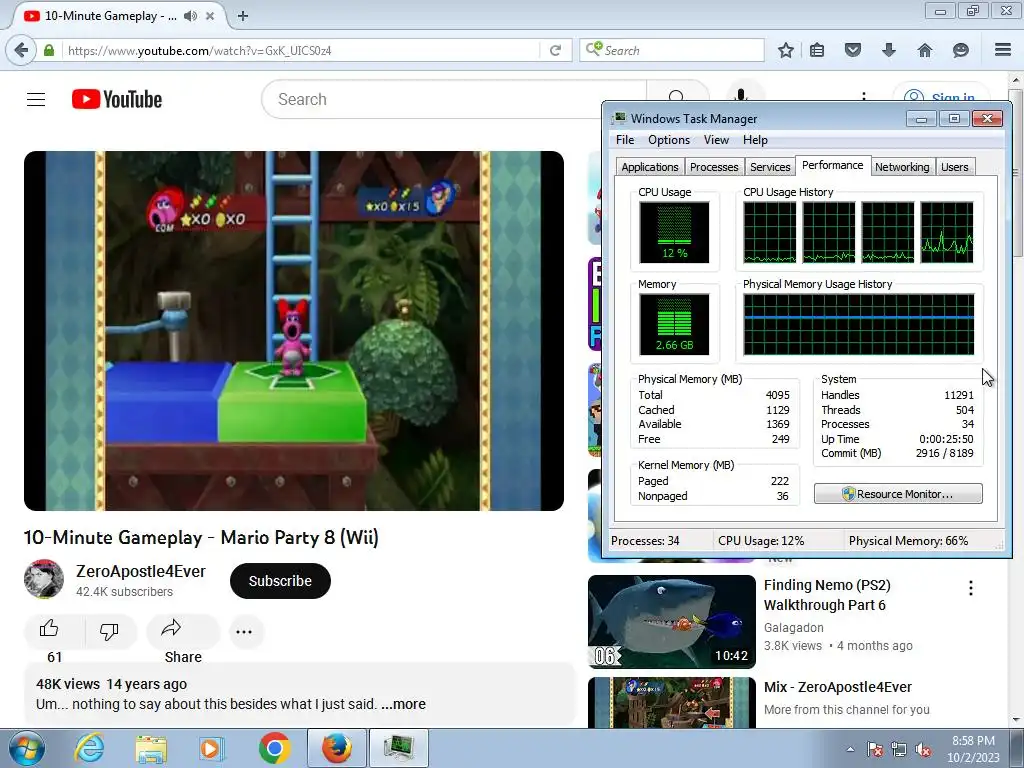Open a new tab with the plus button

pyautogui.click(x=243, y=16)
